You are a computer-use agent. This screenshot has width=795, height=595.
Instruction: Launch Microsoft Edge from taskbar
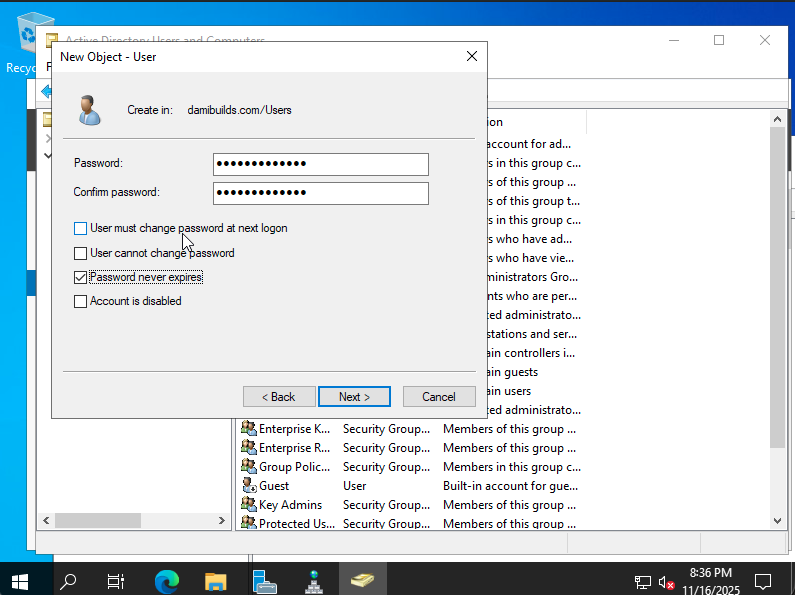(167, 581)
